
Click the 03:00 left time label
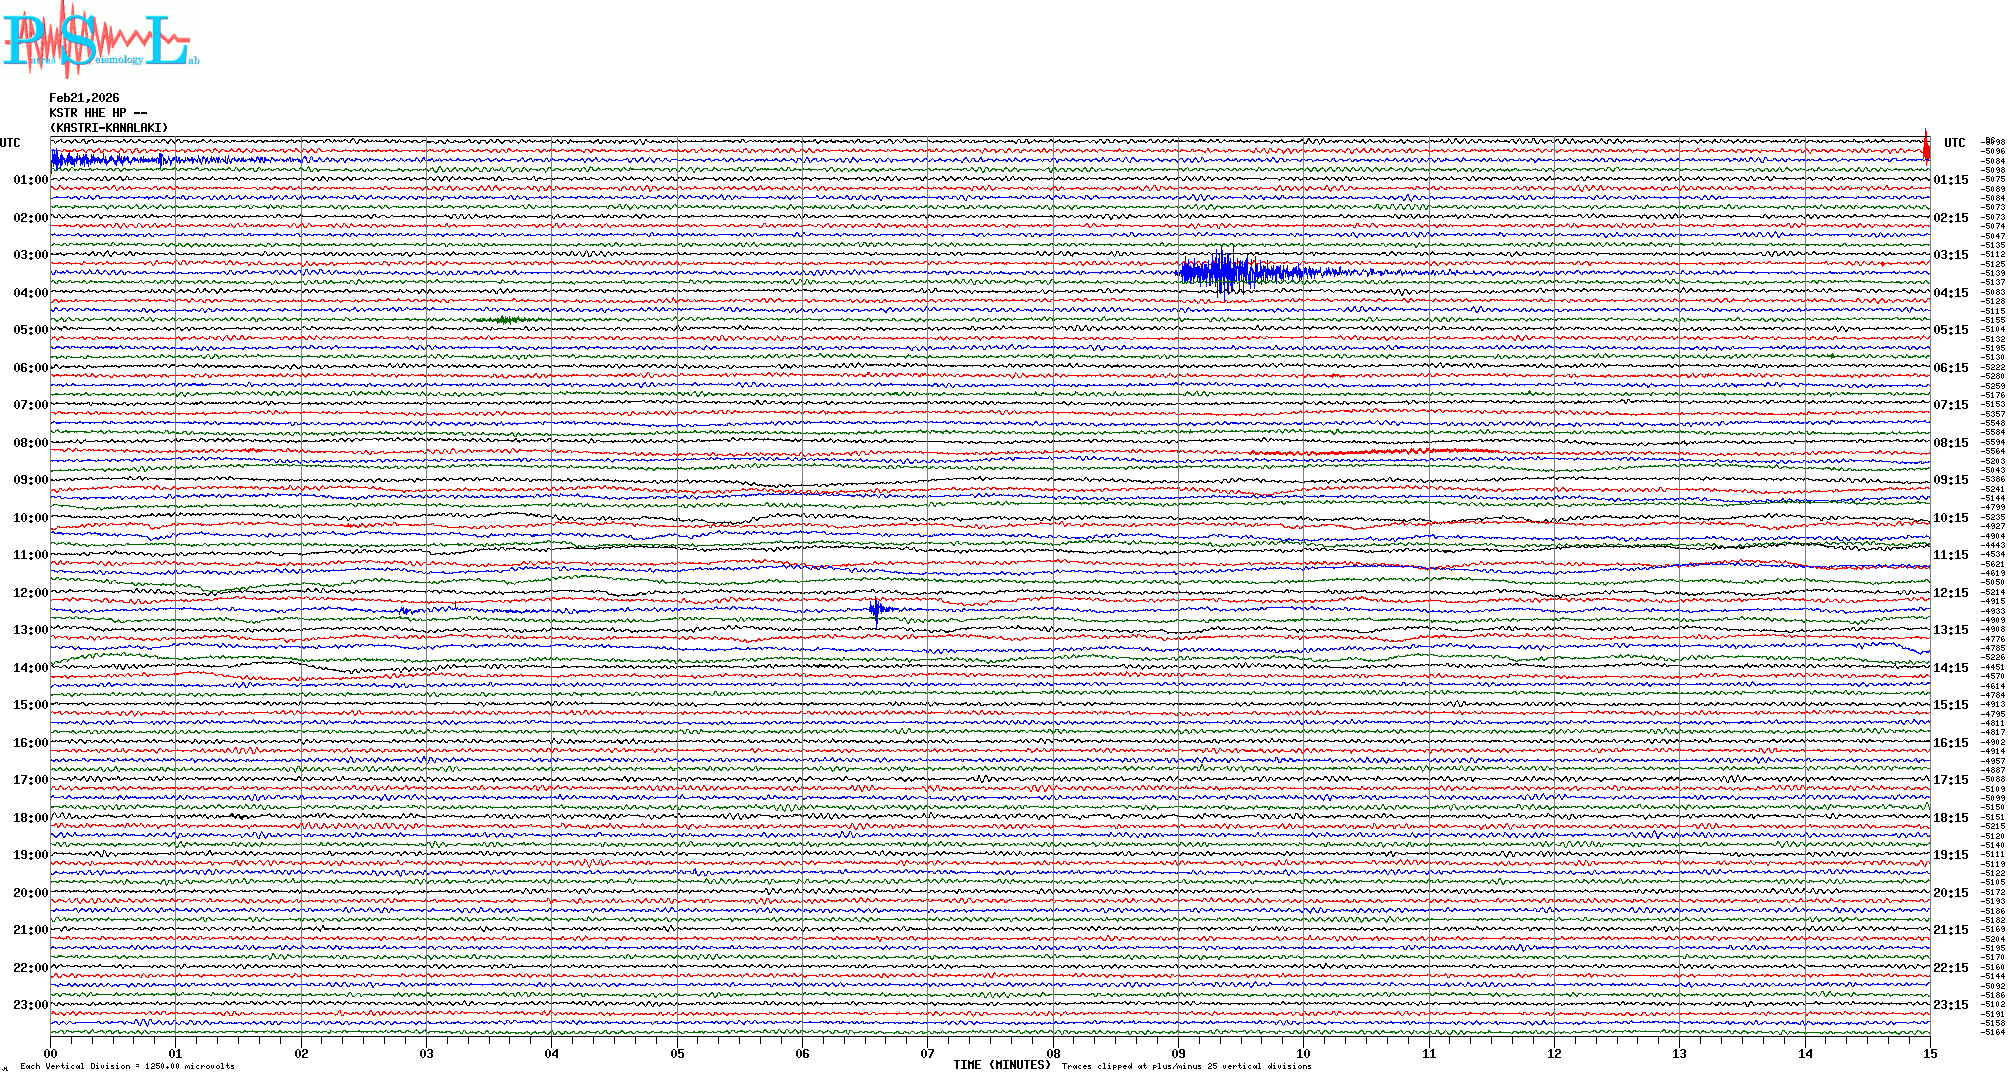(30, 255)
